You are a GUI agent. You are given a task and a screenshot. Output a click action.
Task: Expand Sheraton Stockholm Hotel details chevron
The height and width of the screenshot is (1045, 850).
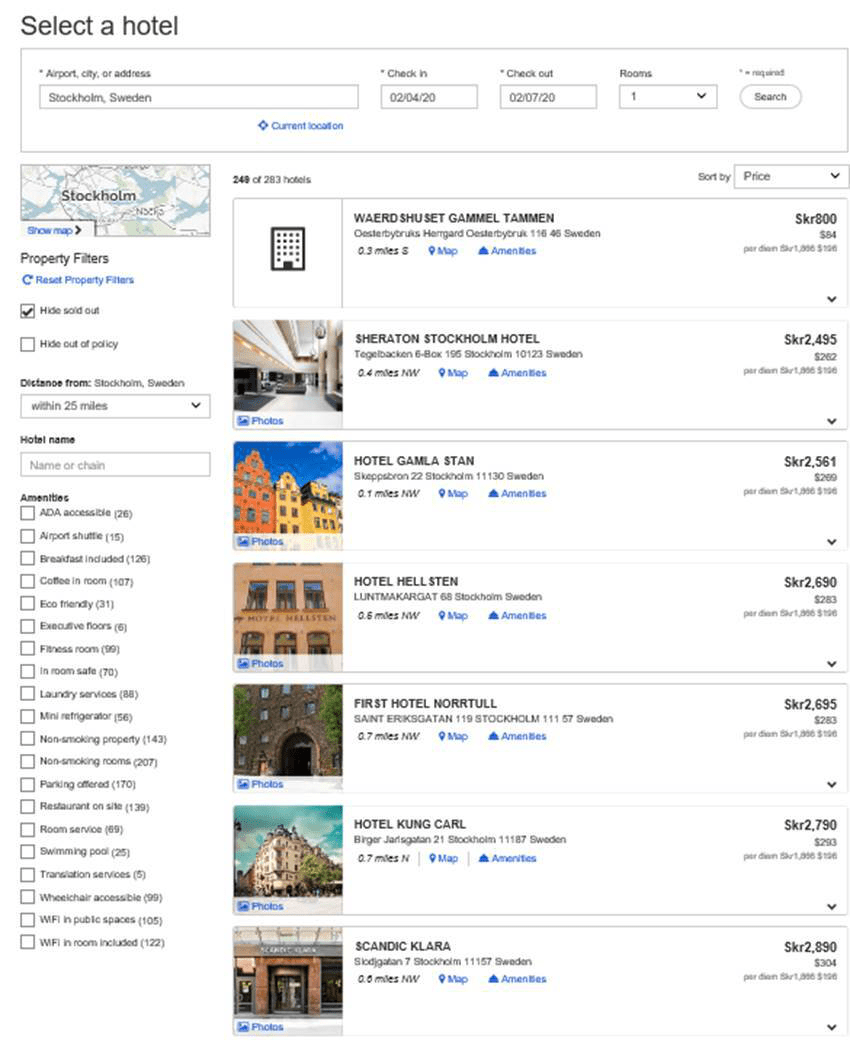(x=831, y=420)
